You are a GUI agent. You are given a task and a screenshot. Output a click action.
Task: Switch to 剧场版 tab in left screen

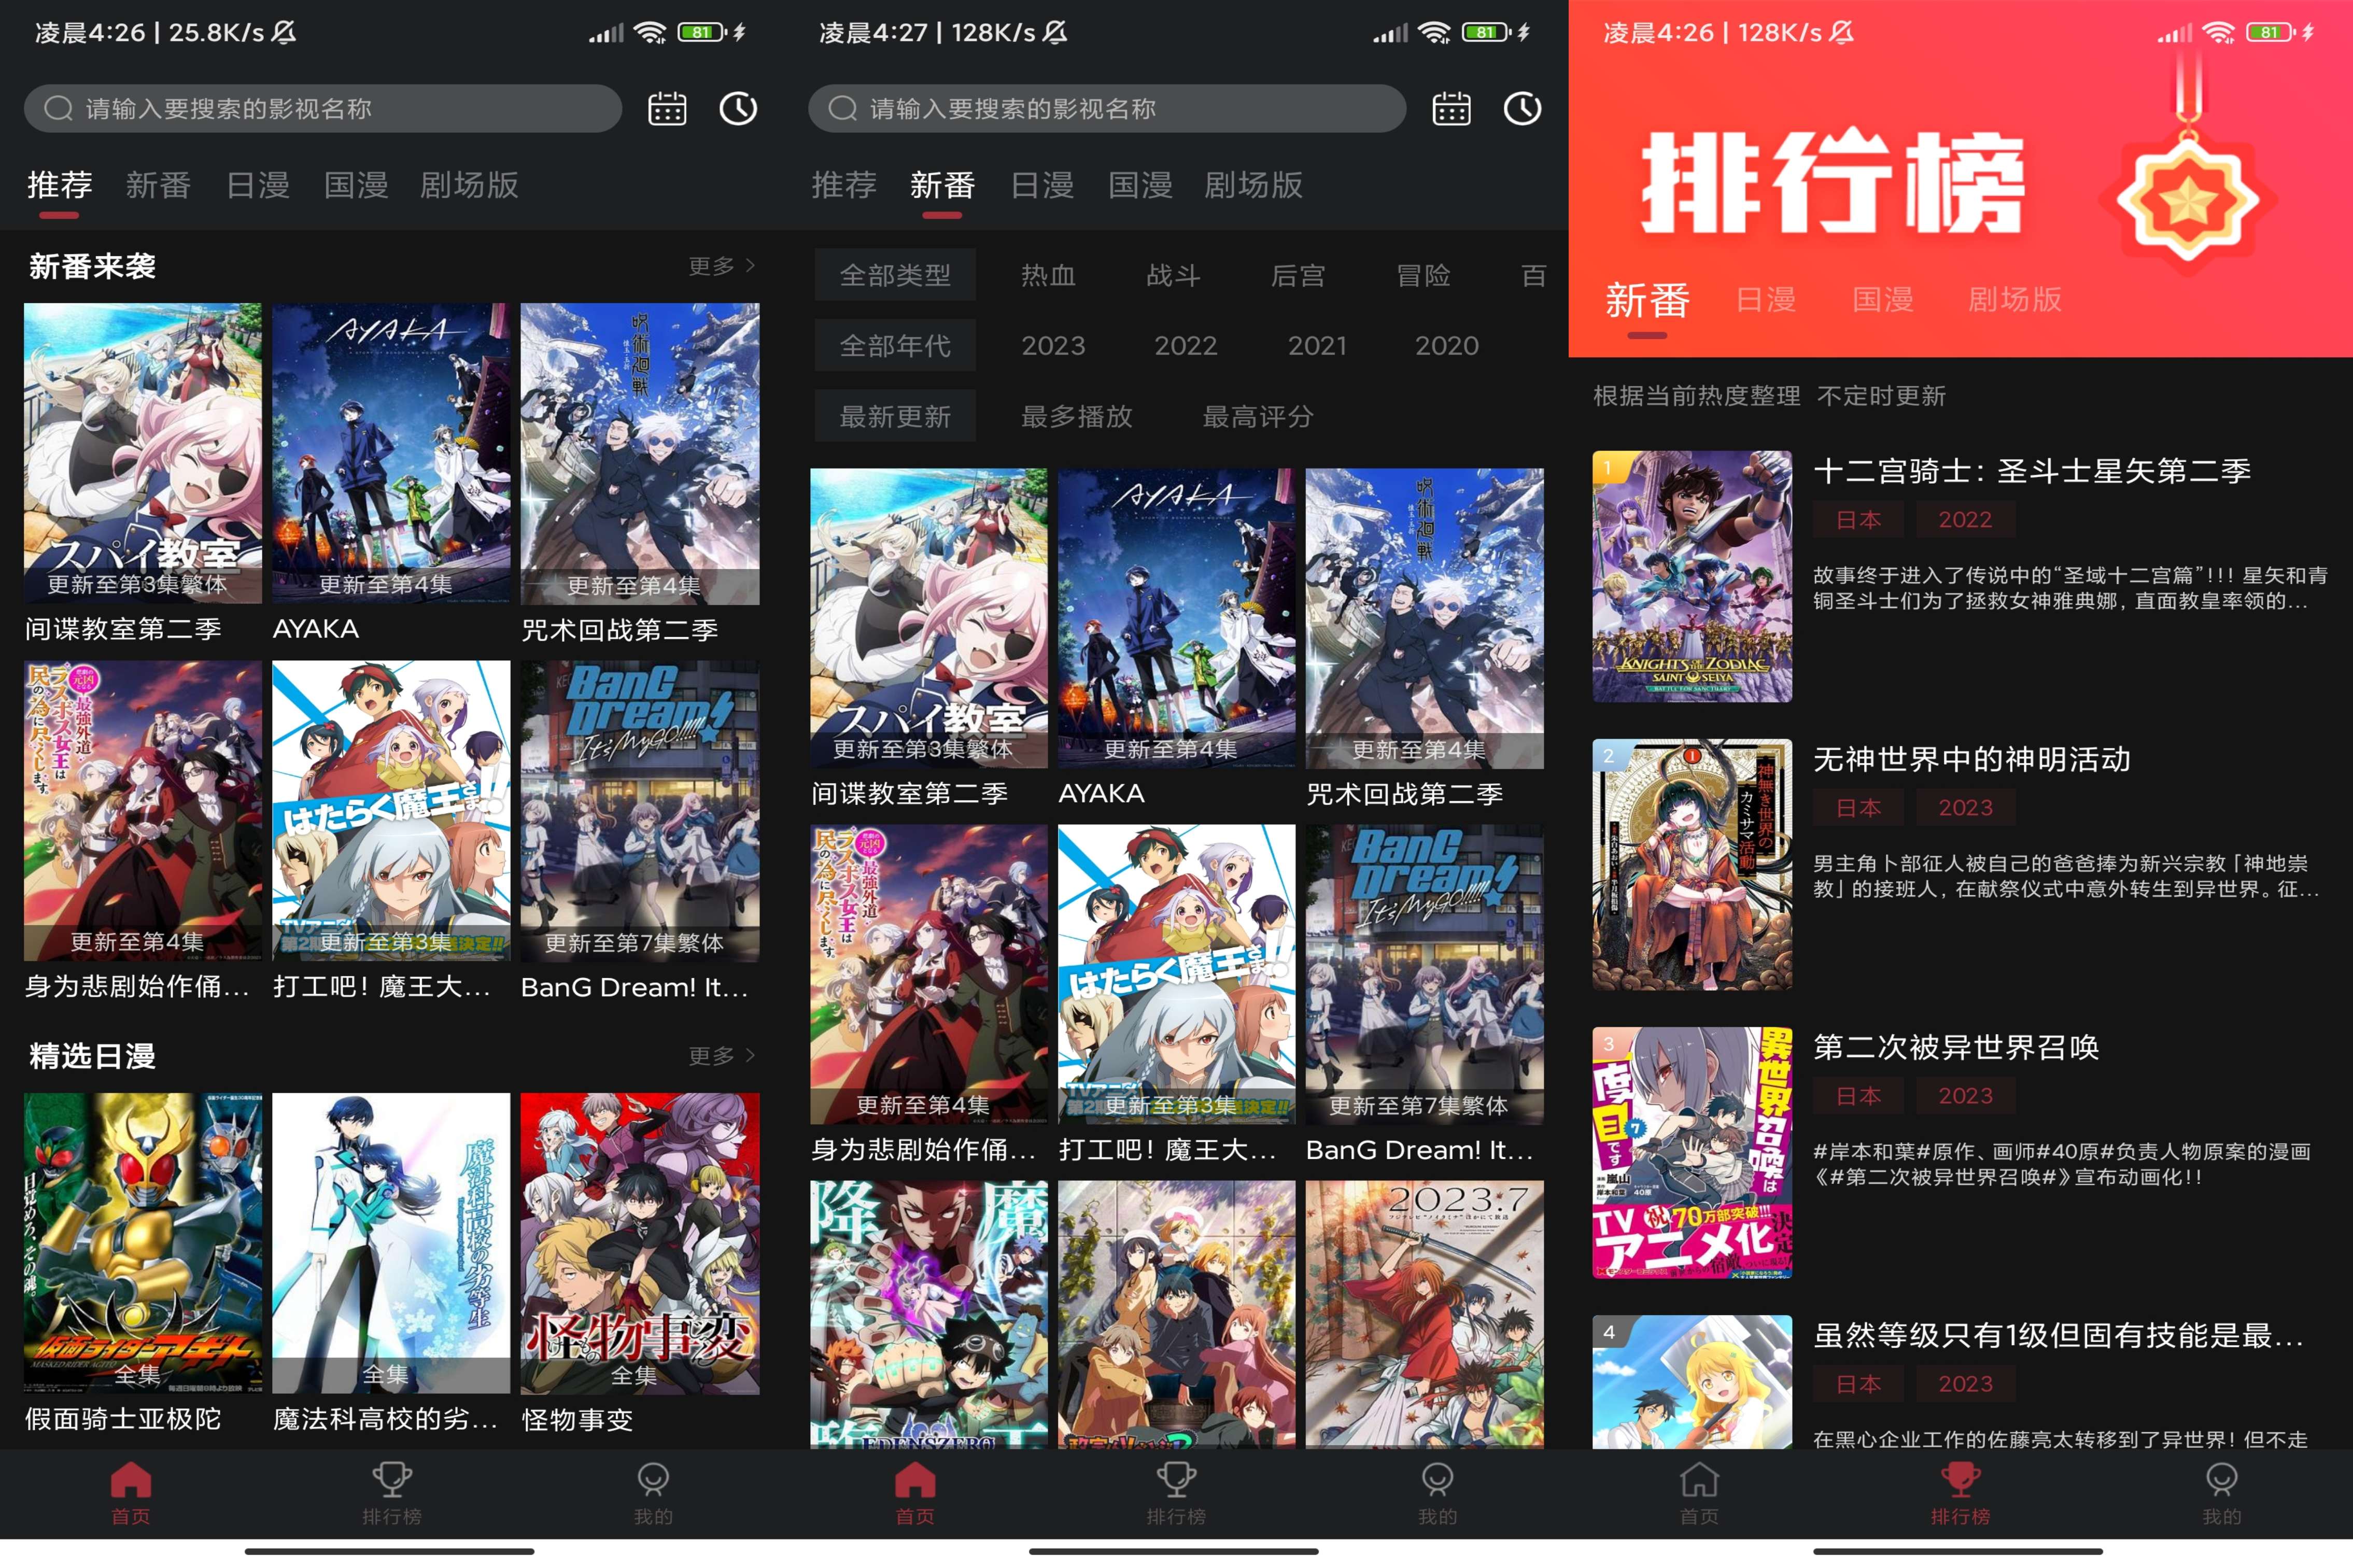point(469,185)
